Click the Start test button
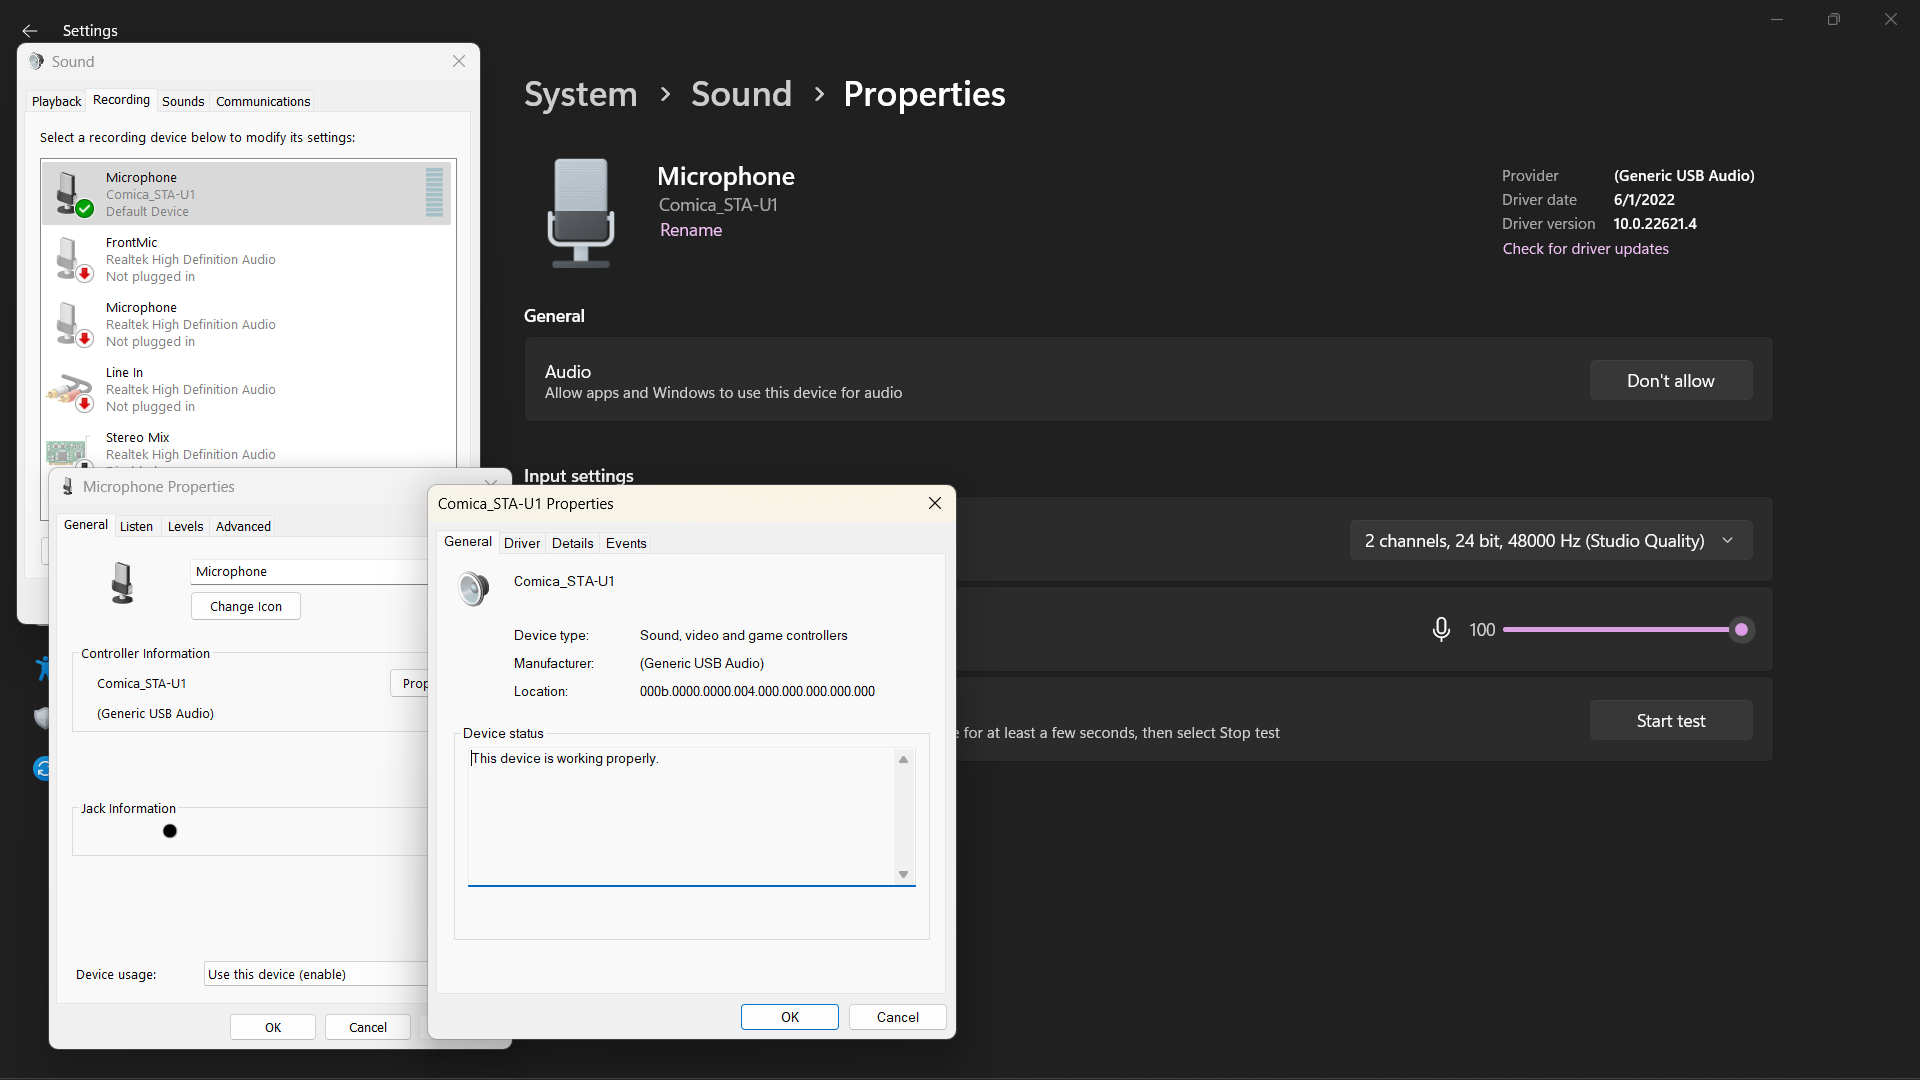 tap(1670, 720)
